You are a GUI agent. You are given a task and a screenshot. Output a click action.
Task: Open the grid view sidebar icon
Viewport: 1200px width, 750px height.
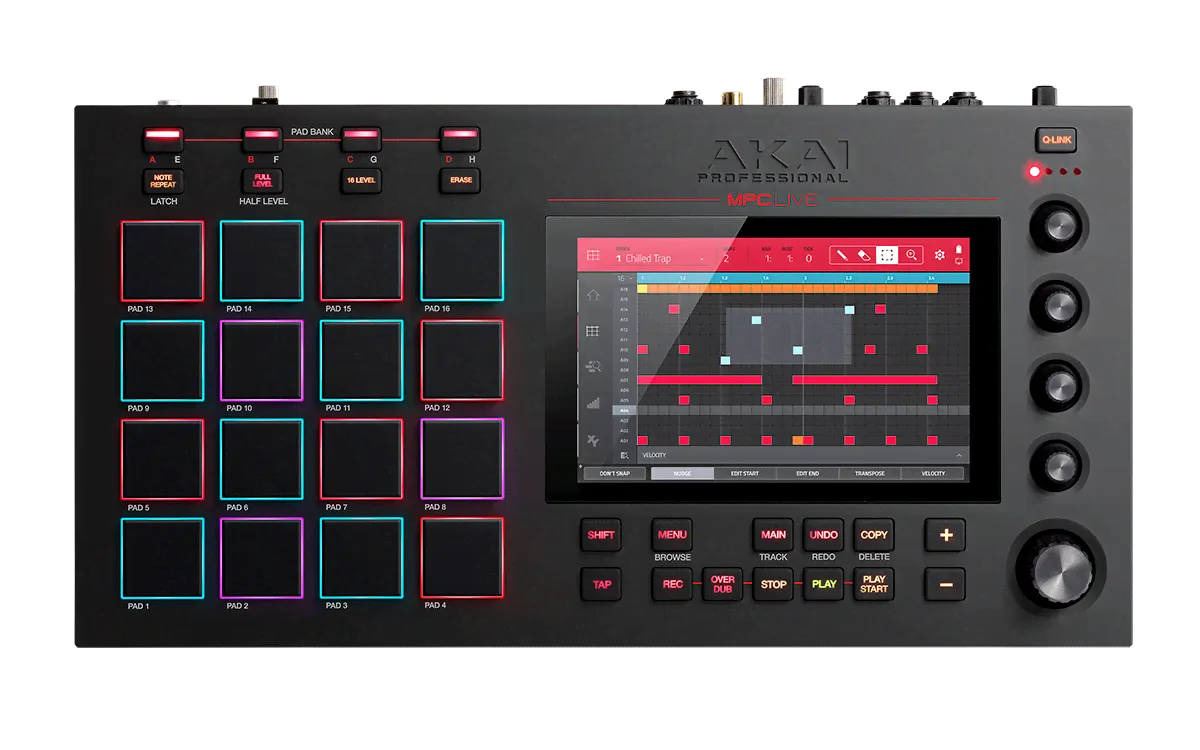pyautogui.click(x=593, y=331)
